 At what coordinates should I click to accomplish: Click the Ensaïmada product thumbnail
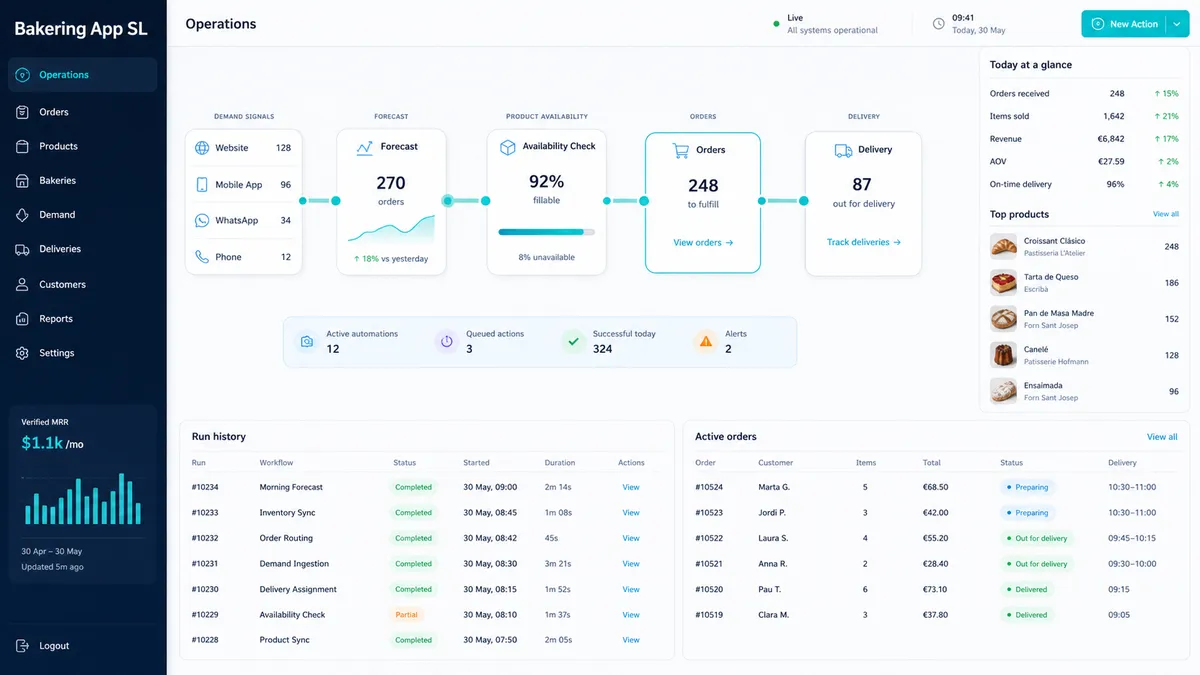tap(1003, 391)
